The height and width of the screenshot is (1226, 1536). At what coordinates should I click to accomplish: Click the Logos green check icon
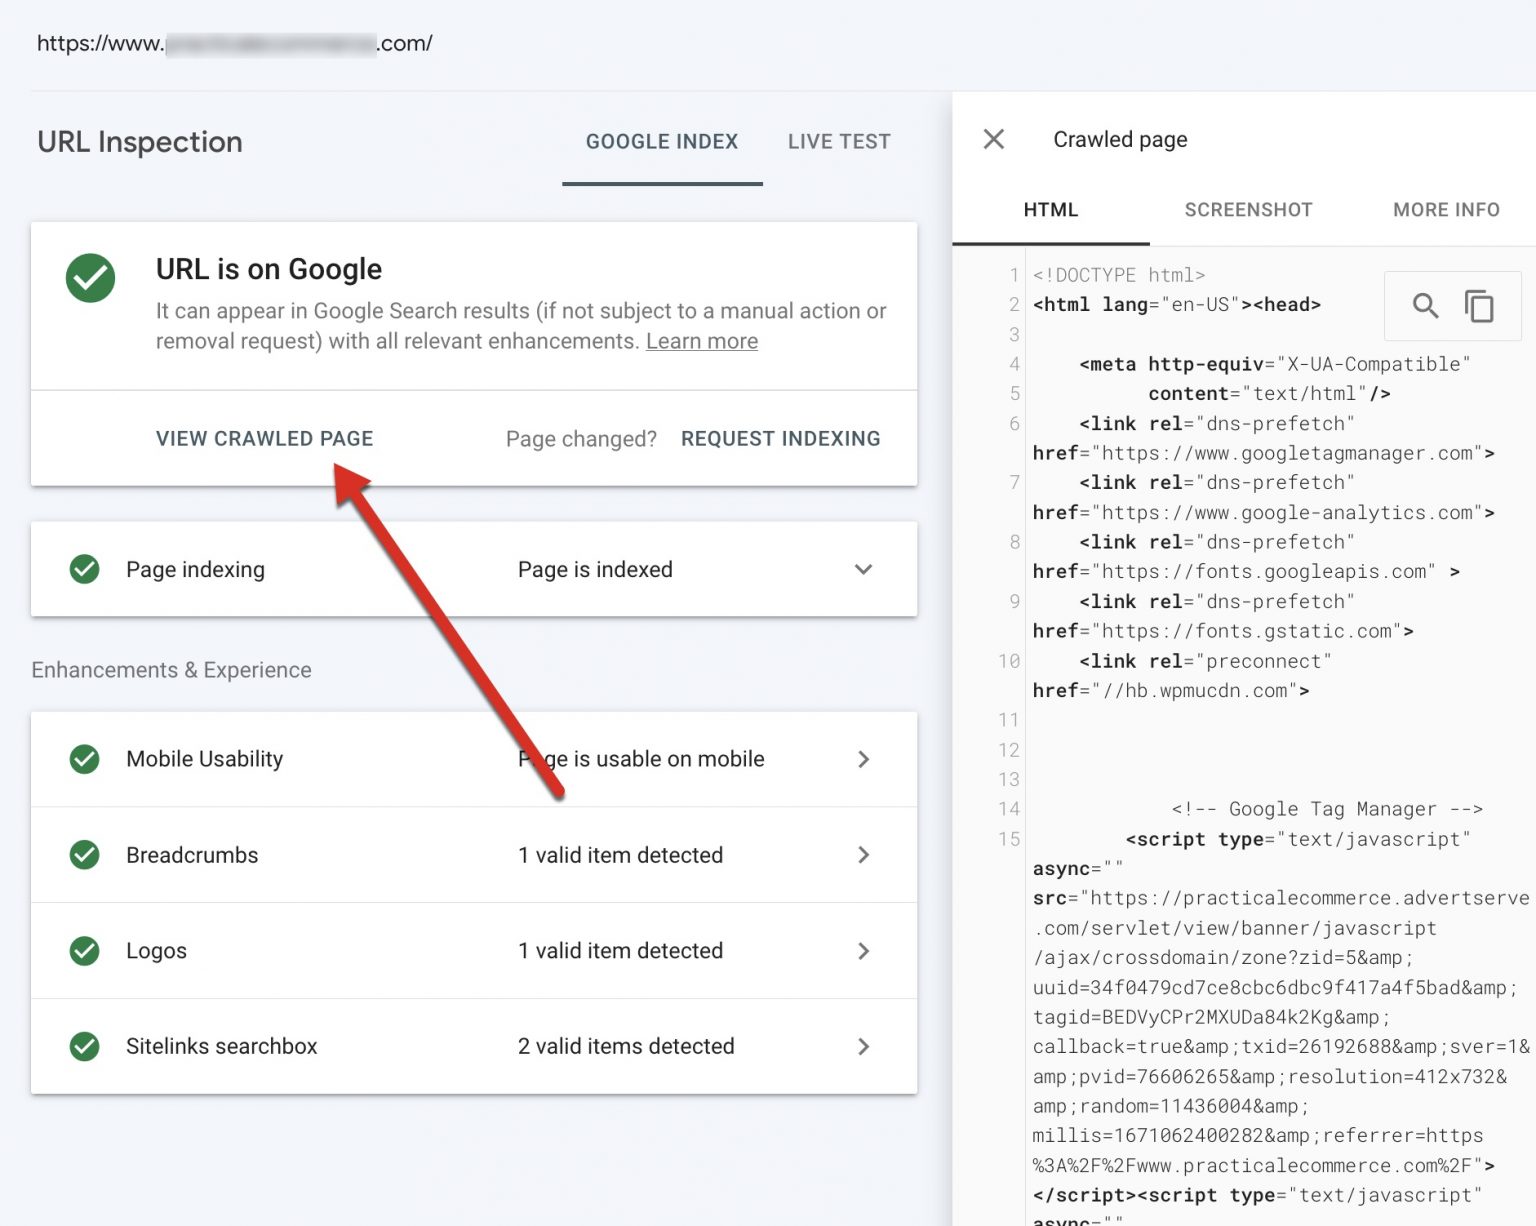[85, 951]
